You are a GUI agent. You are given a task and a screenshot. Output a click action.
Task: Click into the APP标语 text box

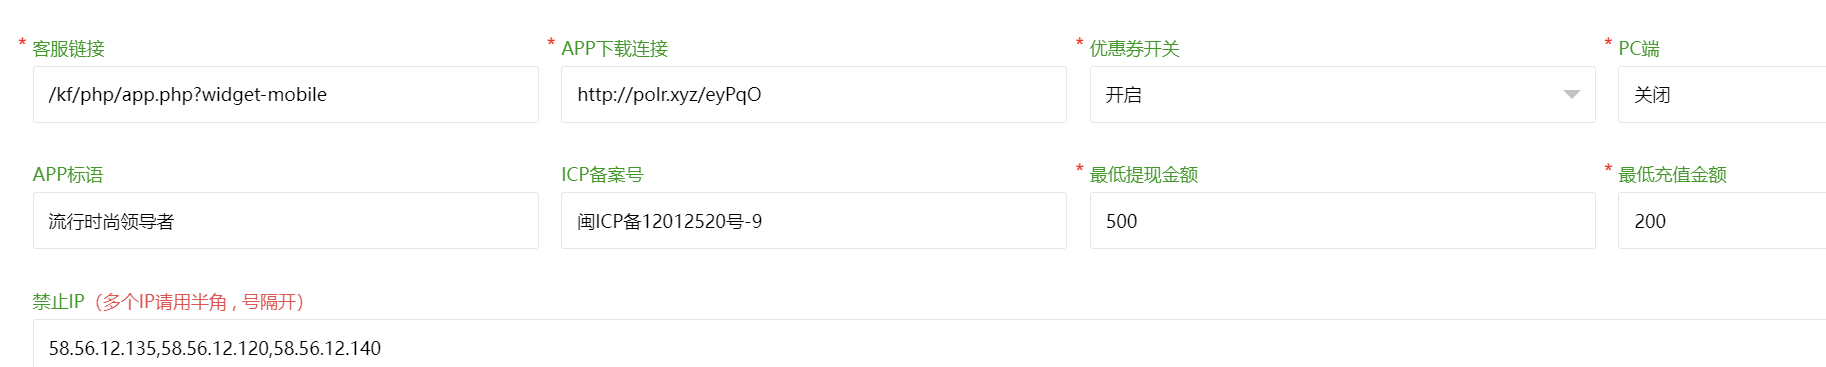coord(286,221)
